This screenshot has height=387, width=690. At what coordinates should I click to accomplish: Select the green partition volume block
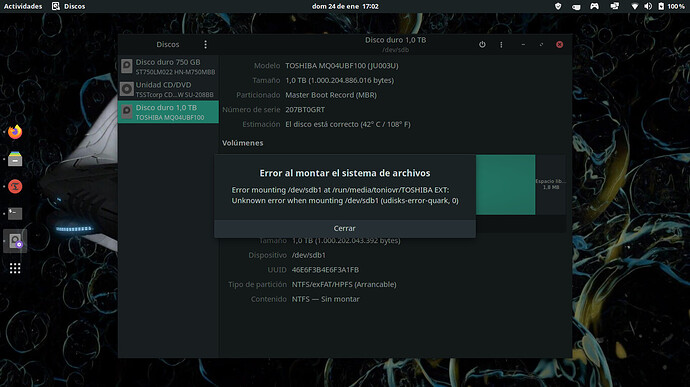[x=506, y=184]
